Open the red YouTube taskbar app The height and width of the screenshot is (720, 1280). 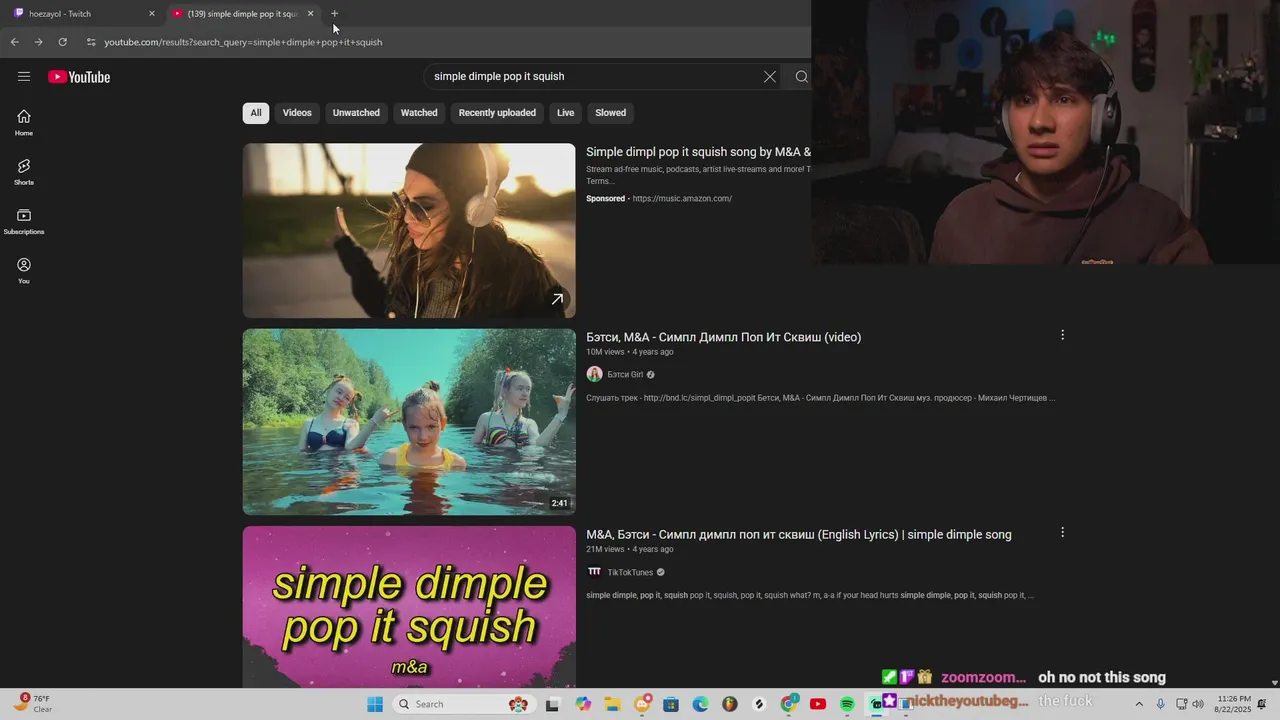pos(818,704)
